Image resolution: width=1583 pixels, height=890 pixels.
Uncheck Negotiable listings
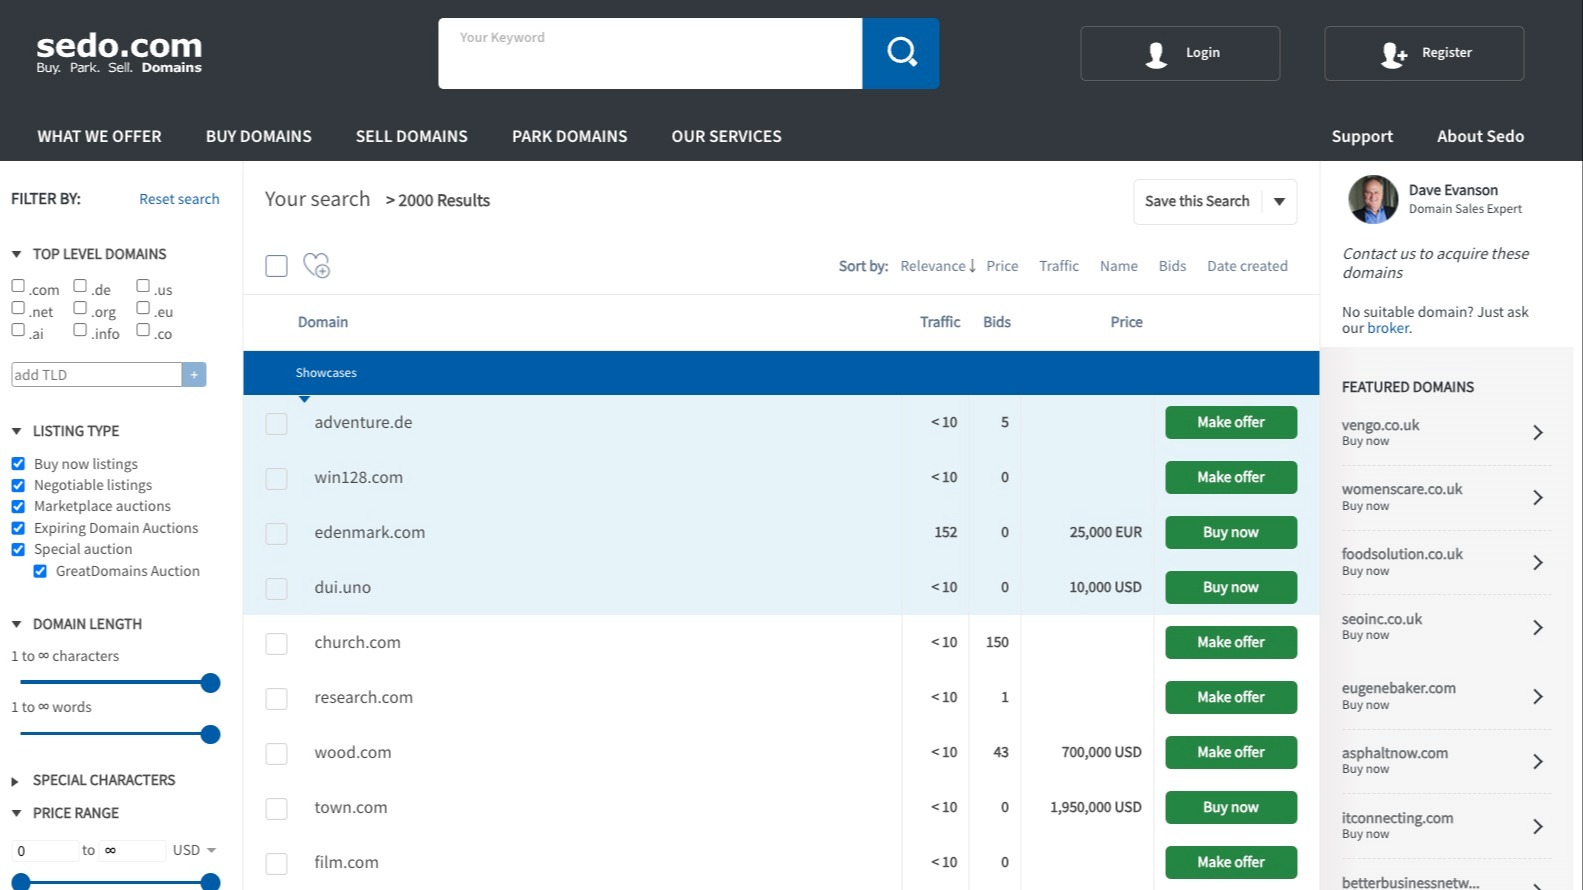[x=18, y=485]
